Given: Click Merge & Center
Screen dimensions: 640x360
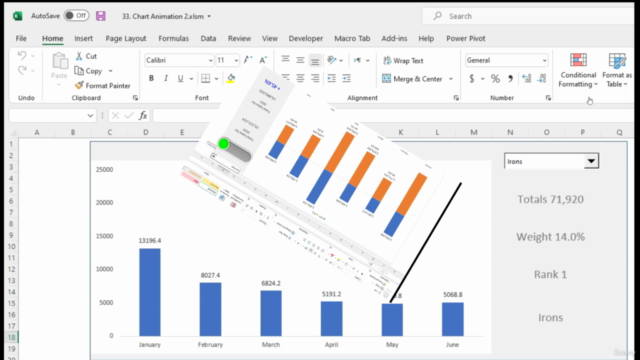Looking at the screenshot, I should 412,79.
